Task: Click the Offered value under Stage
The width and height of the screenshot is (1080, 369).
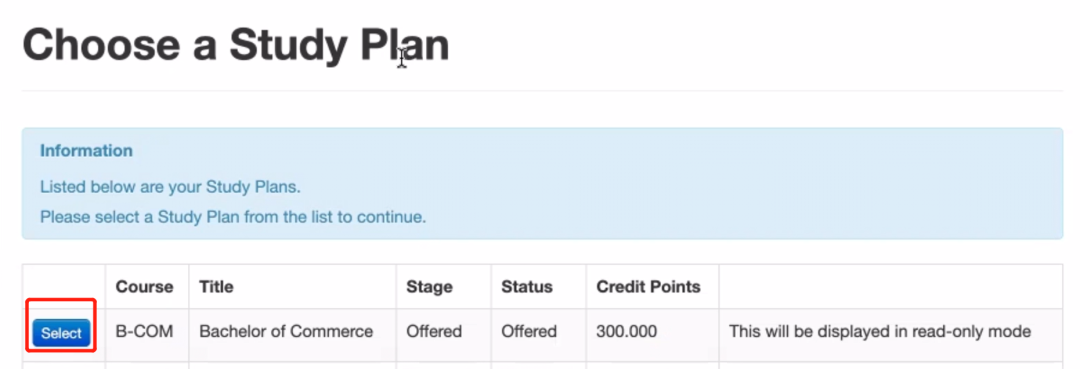Action: [434, 332]
